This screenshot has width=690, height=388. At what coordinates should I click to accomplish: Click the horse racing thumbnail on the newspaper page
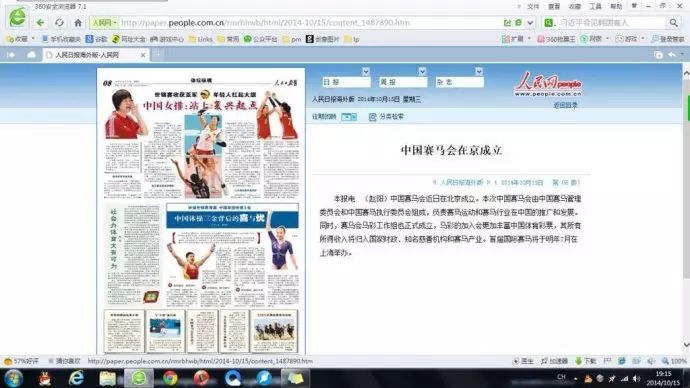[274, 330]
